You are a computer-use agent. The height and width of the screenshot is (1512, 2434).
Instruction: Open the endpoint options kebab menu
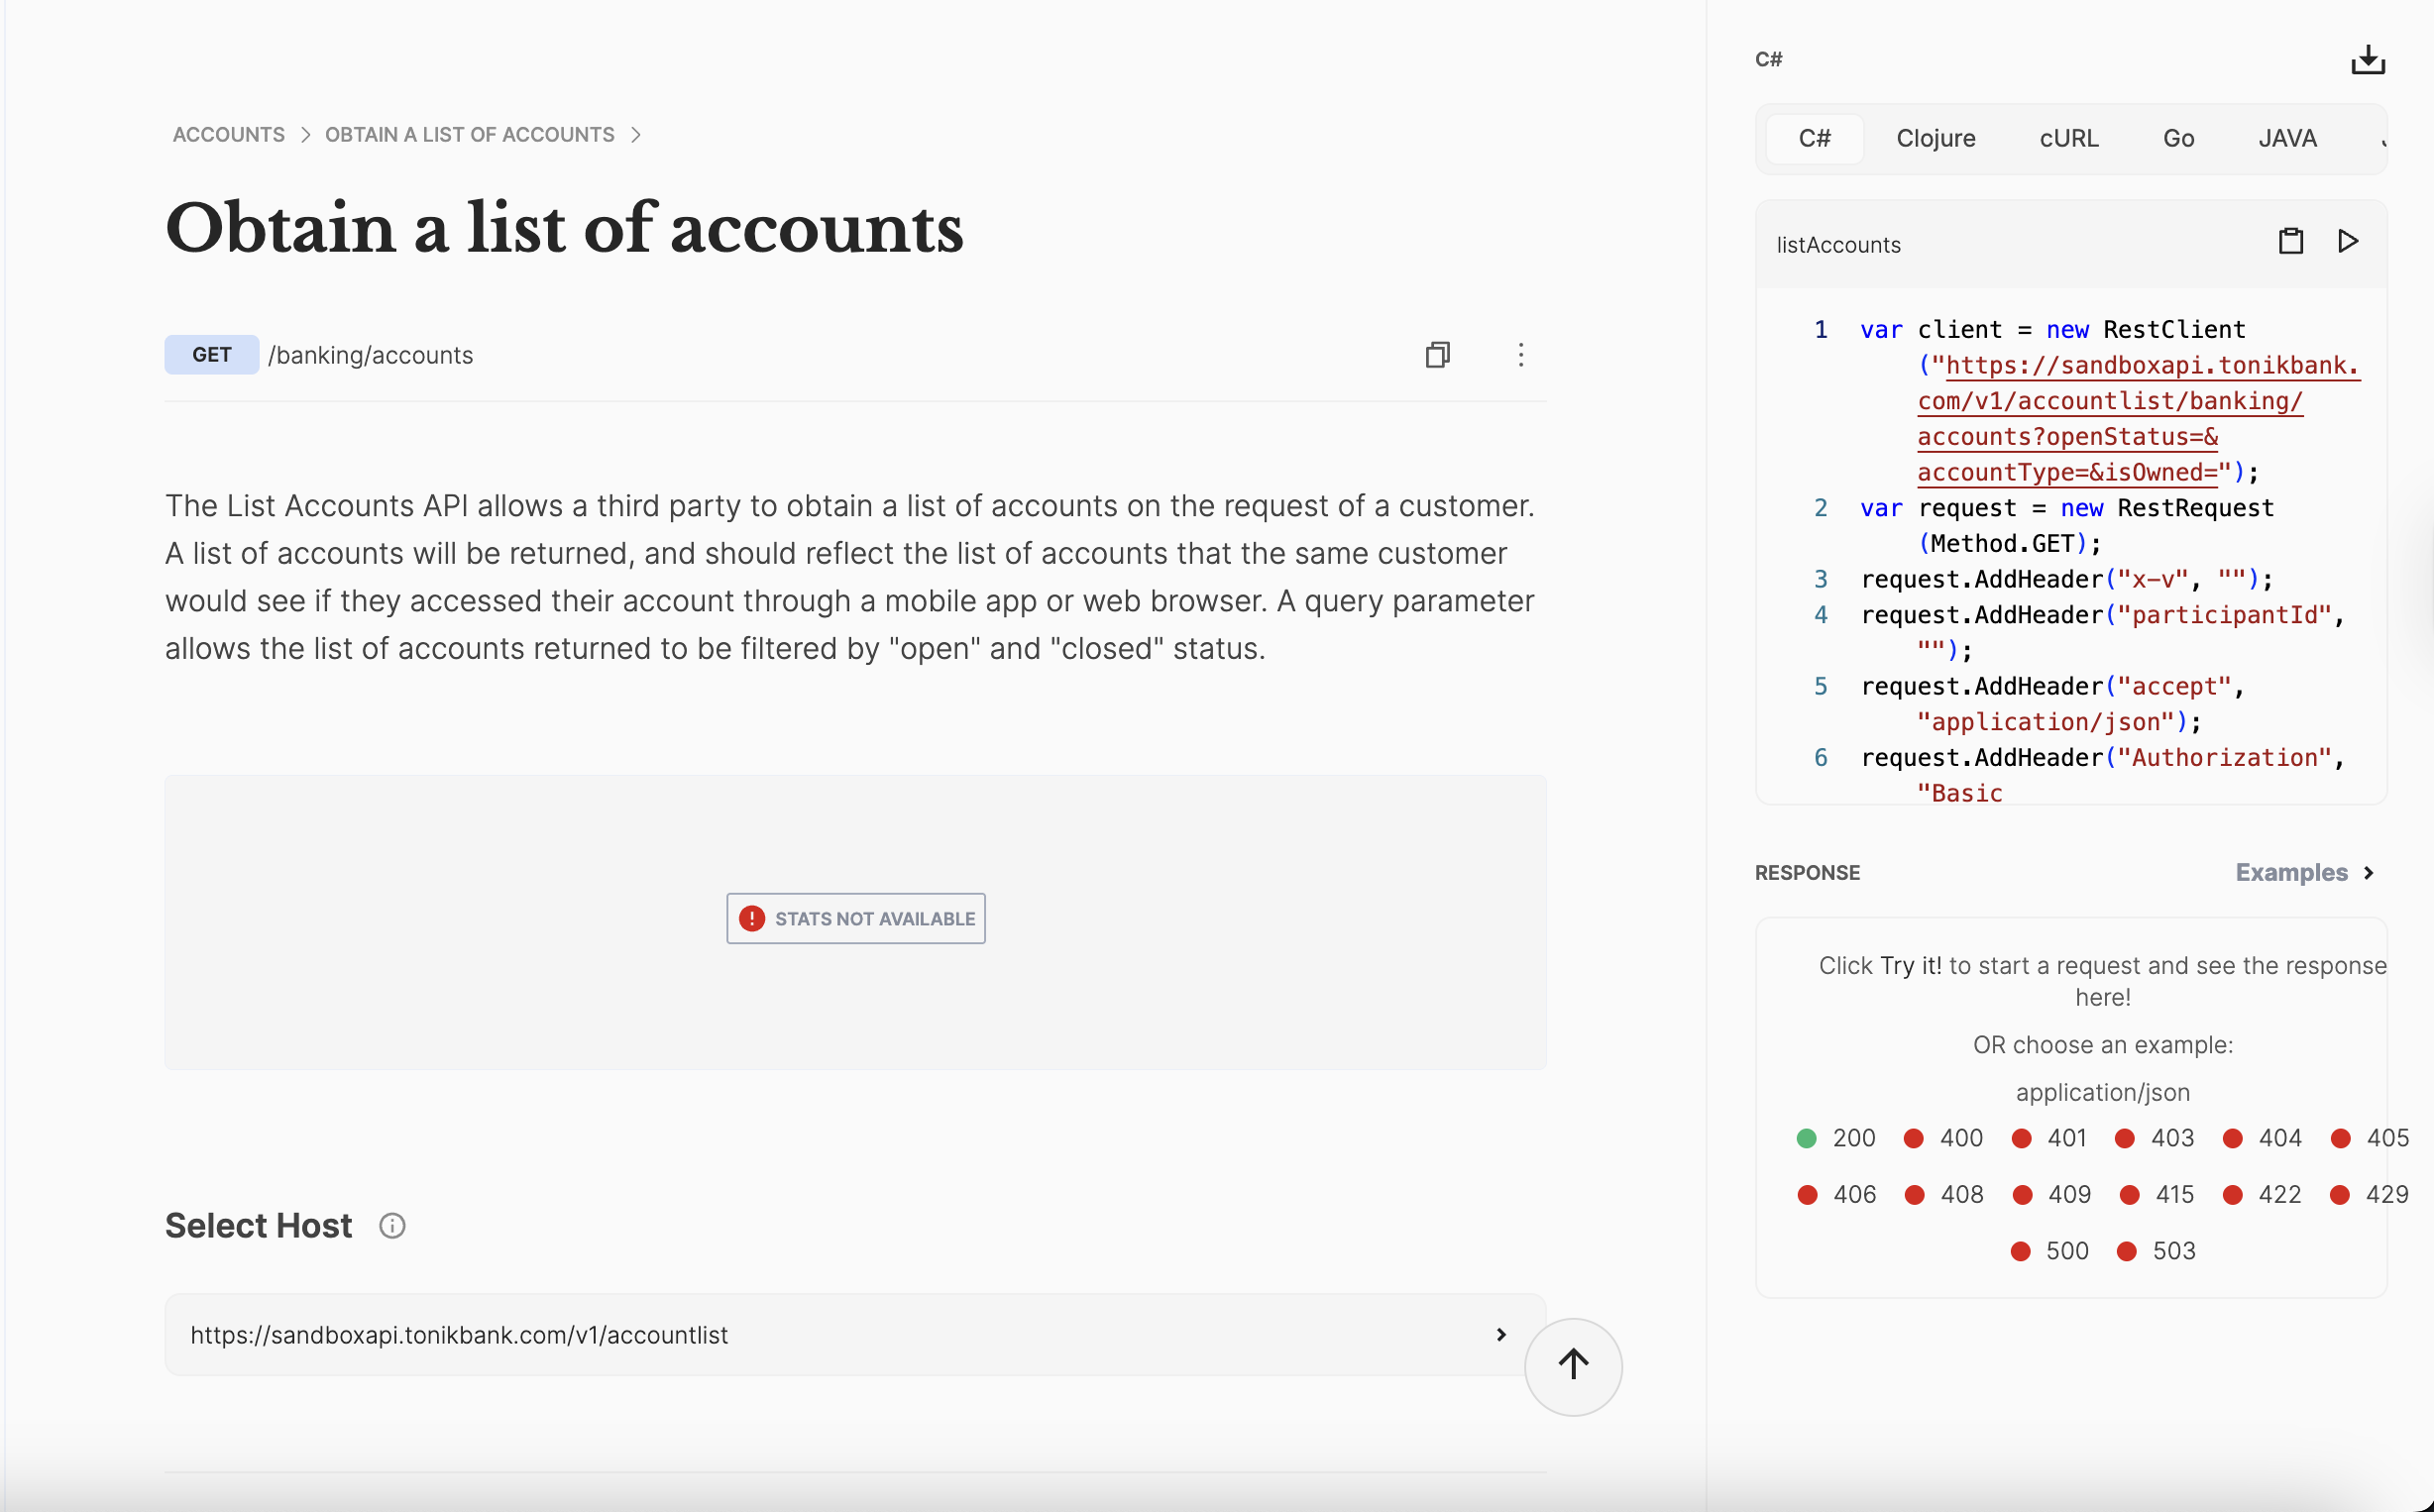click(x=1520, y=355)
